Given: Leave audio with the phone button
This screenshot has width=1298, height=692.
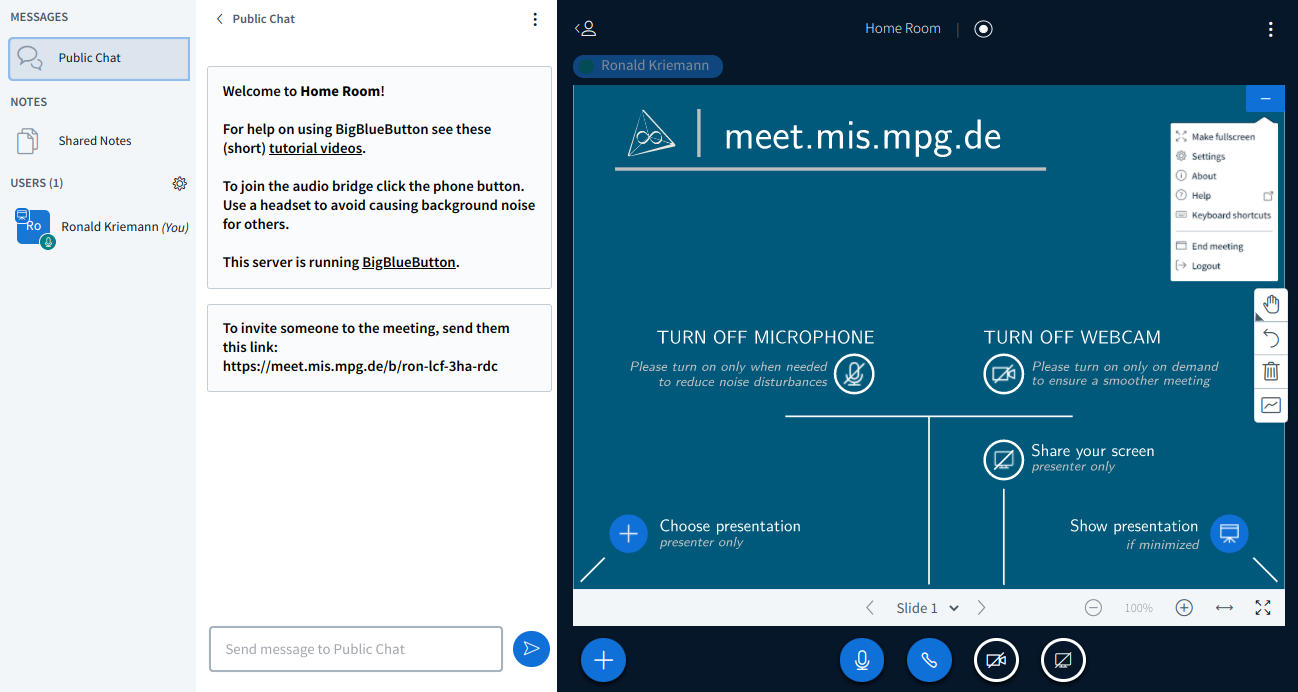Looking at the screenshot, I should coord(929,660).
